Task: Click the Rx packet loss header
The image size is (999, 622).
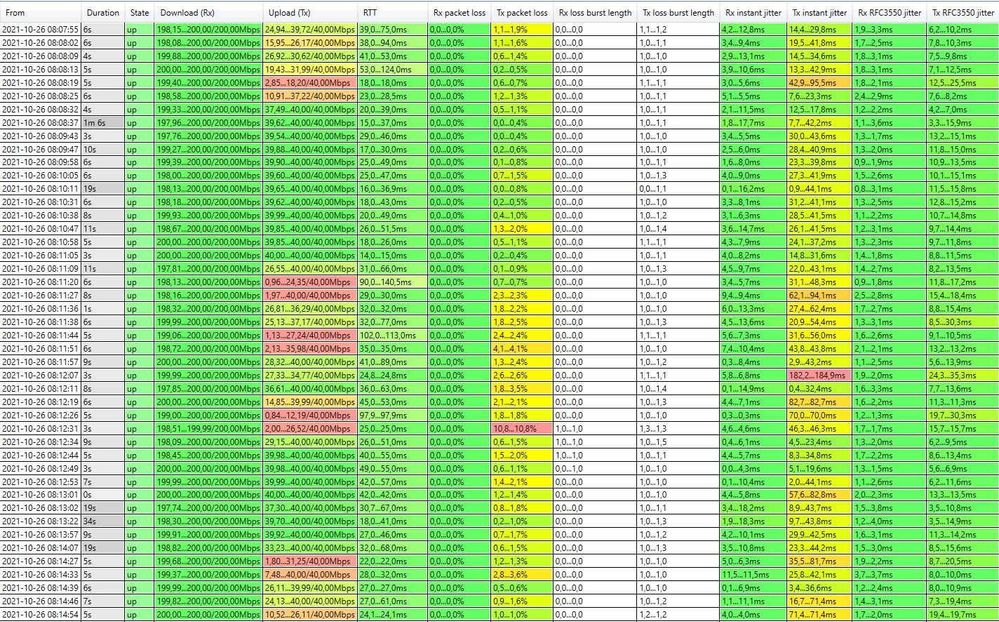Action: click(x=459, y=12)
